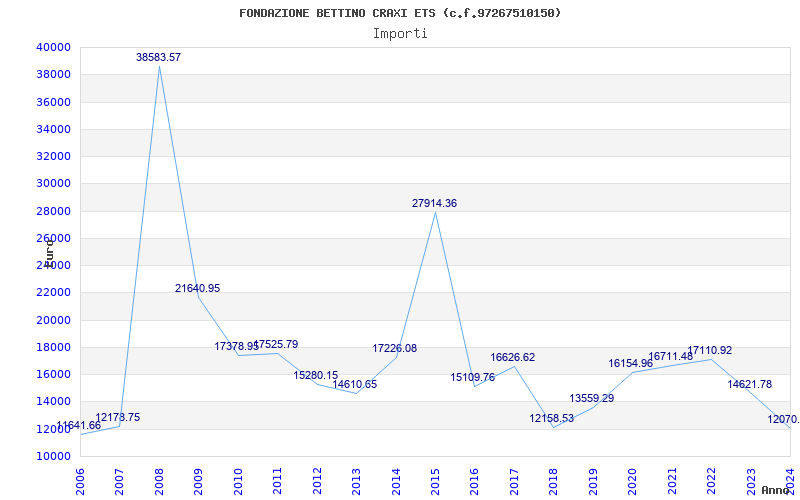Click the 2007 x-axis year label
Viewport: 800px width, 500px height.
pyautogui.click(x=120, y=481)
